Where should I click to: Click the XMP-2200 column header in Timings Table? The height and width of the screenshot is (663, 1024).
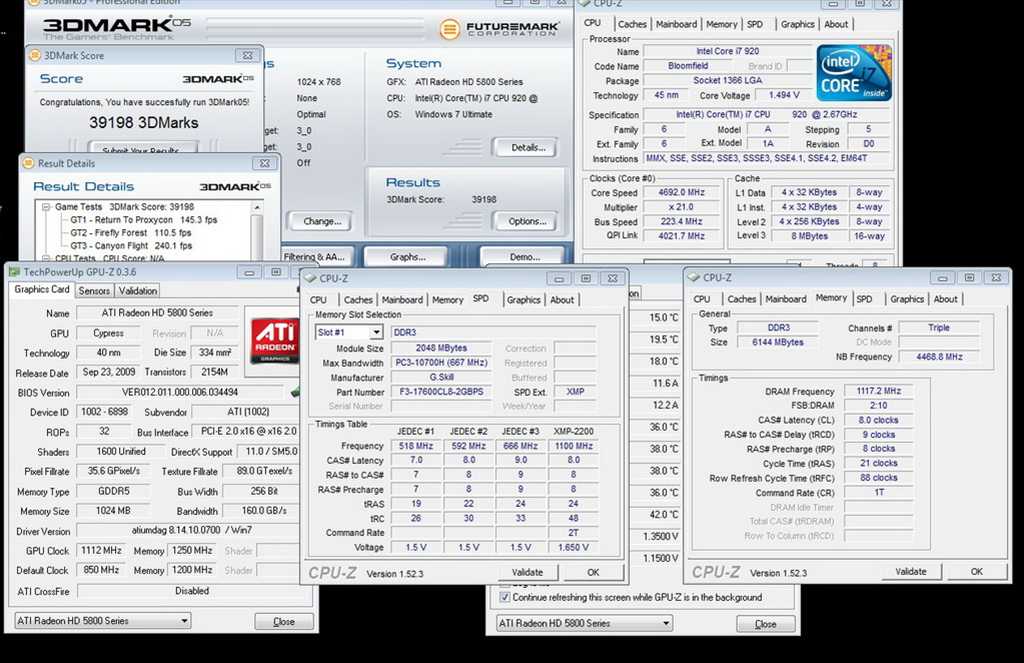click(573, 431)
